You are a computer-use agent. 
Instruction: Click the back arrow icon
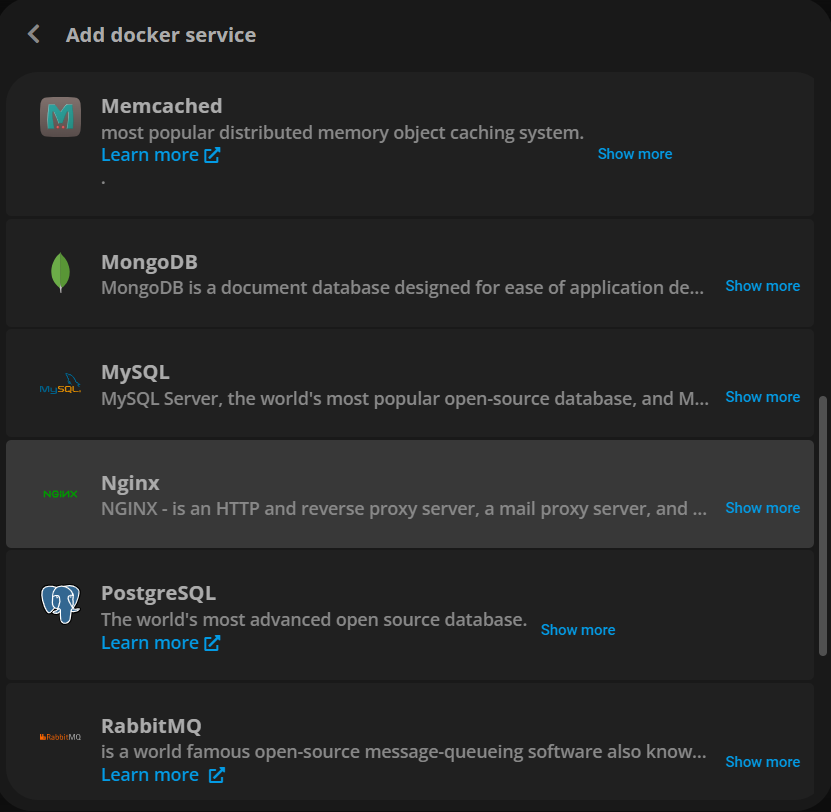pos(34,35)
